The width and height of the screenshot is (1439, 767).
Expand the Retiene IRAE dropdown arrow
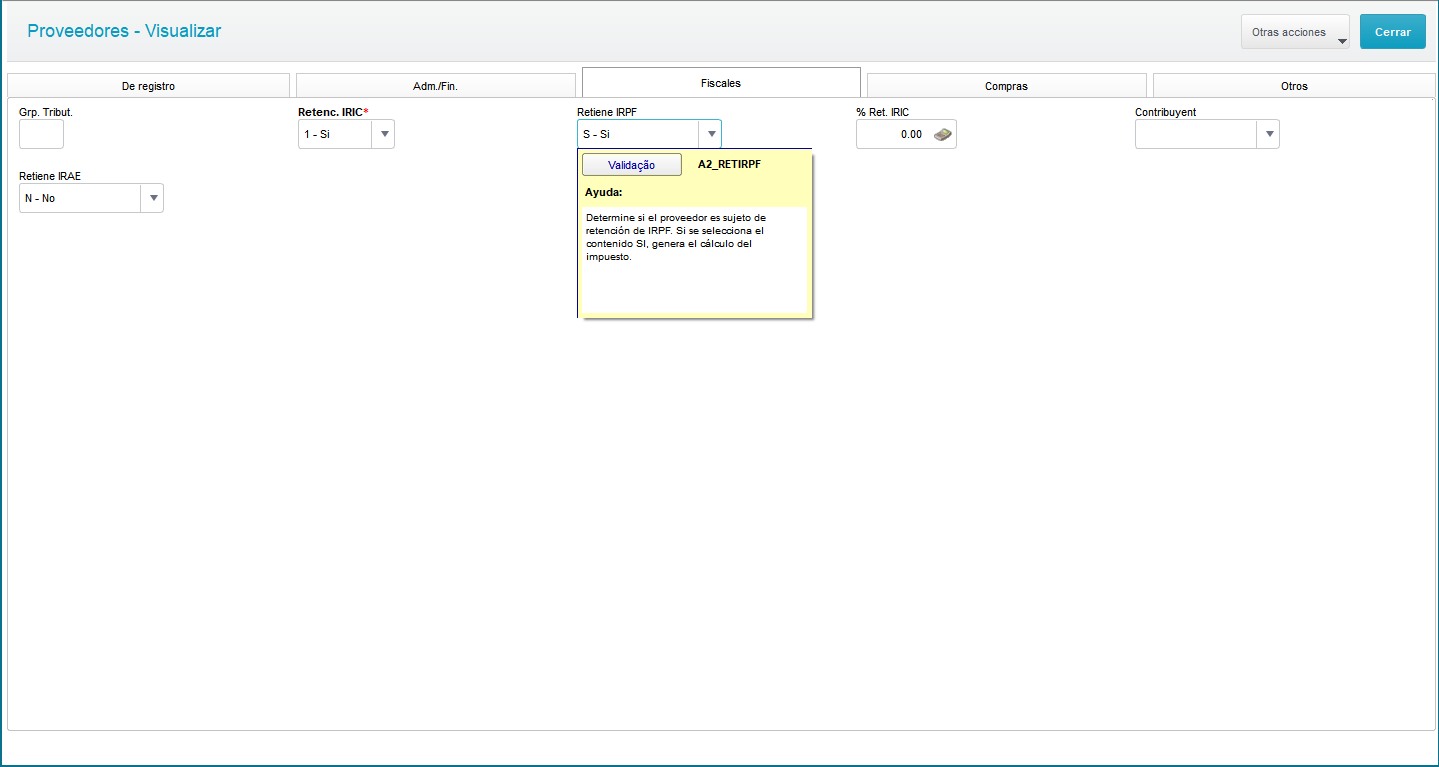click(152, 198)
